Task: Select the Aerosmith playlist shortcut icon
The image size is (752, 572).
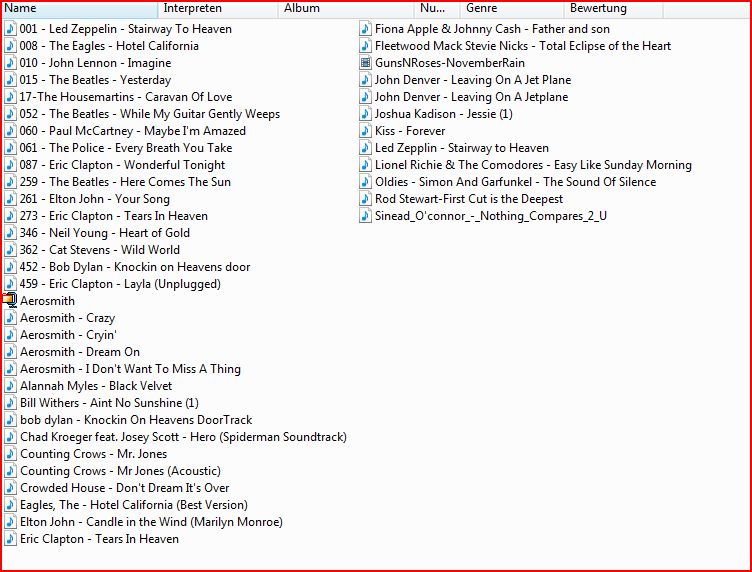Action: point(10,301)
